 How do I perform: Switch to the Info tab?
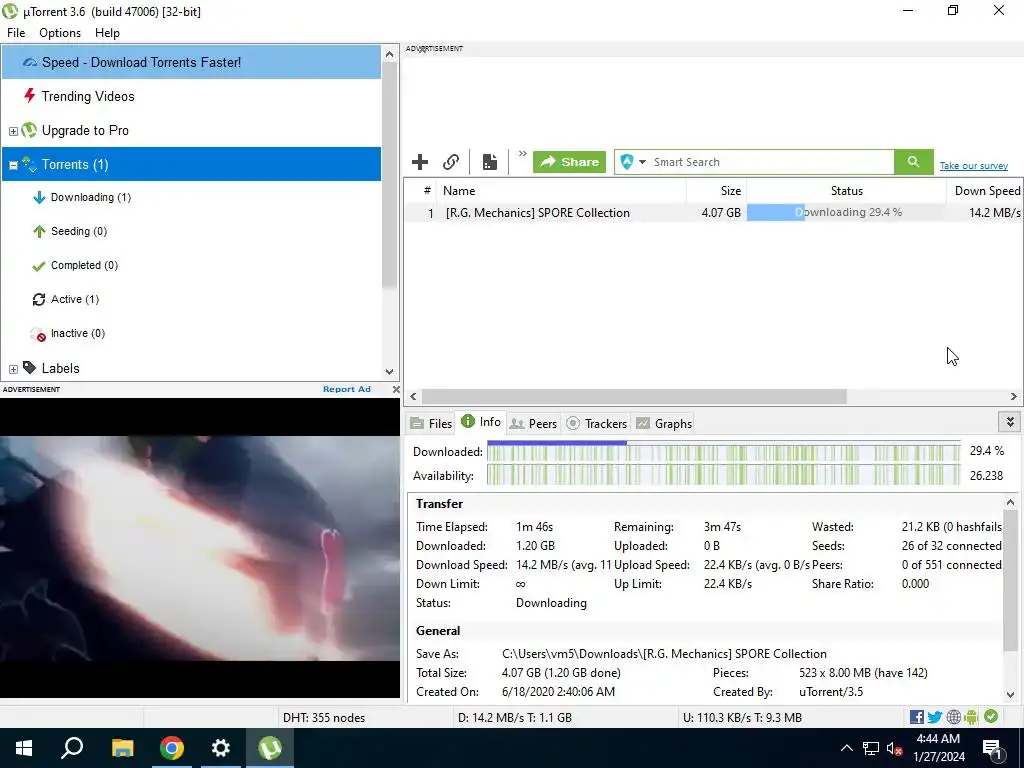click(481, 422)
